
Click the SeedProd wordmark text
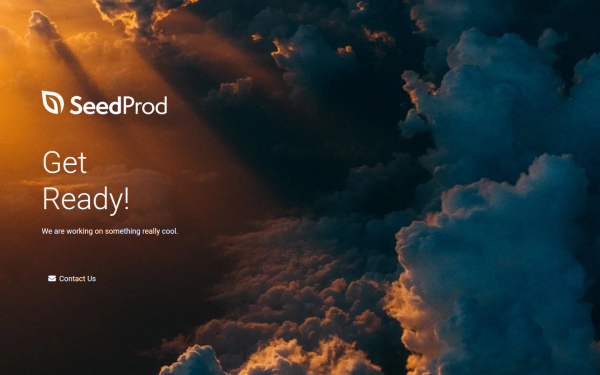[x=119, y=105]
